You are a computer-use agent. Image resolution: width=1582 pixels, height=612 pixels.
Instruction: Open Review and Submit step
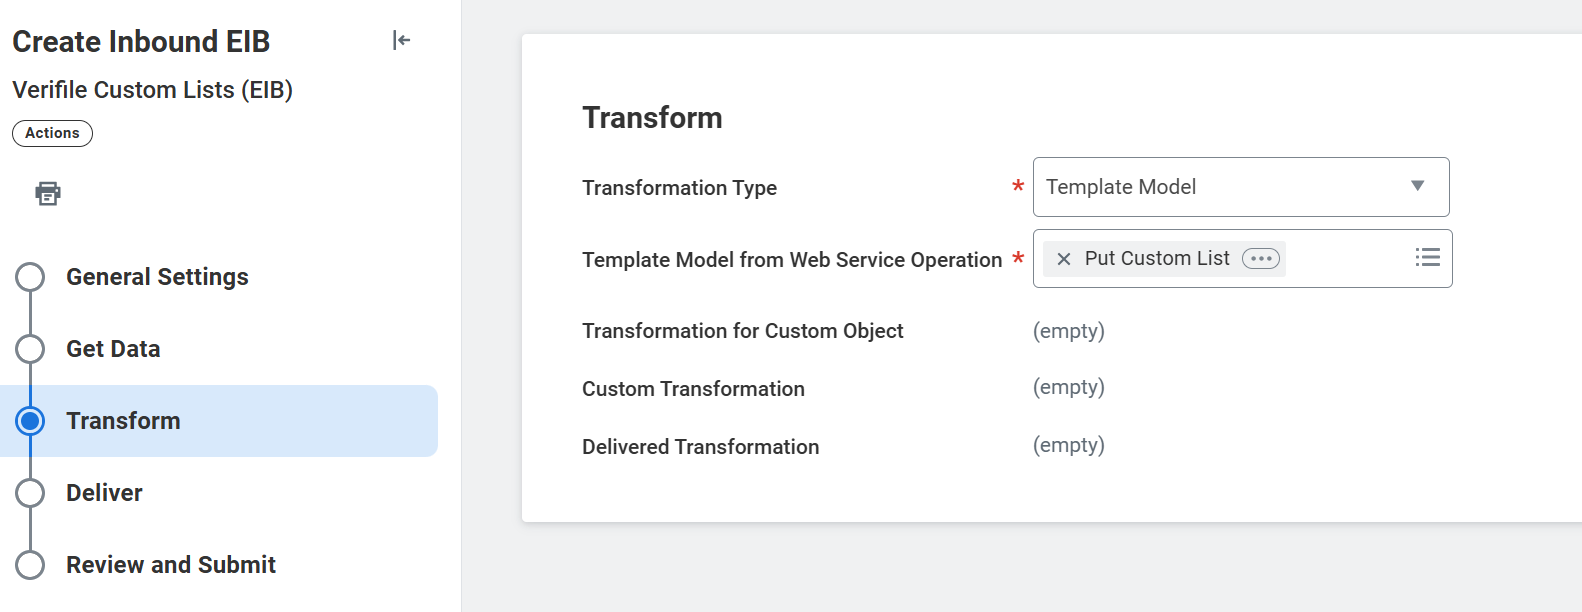[x=170, y=565]
